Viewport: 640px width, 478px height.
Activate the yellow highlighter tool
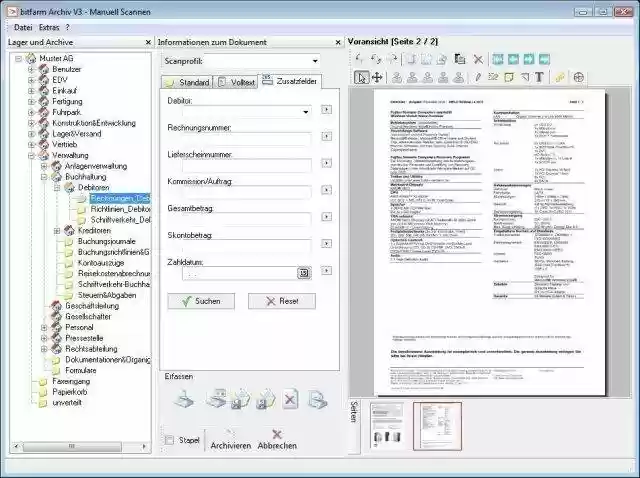[x=560, y=77]
